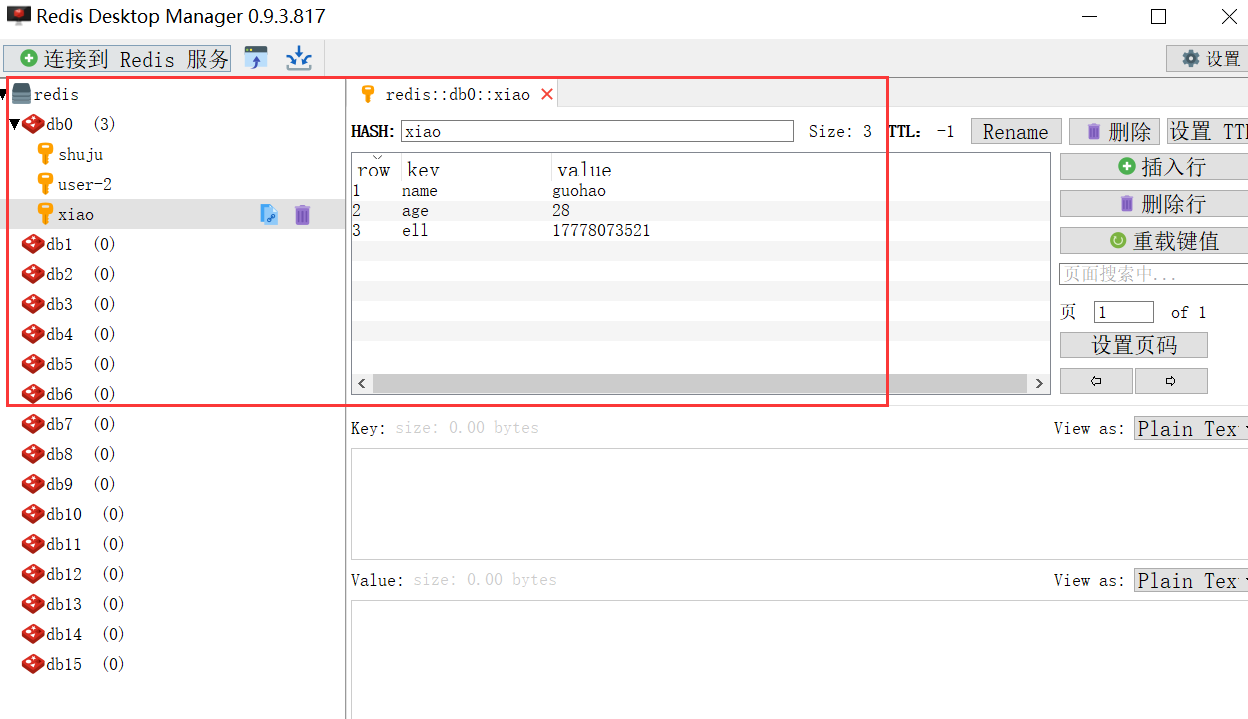
Task: Collapse the redis connection tree
Action: click(4, 94)
